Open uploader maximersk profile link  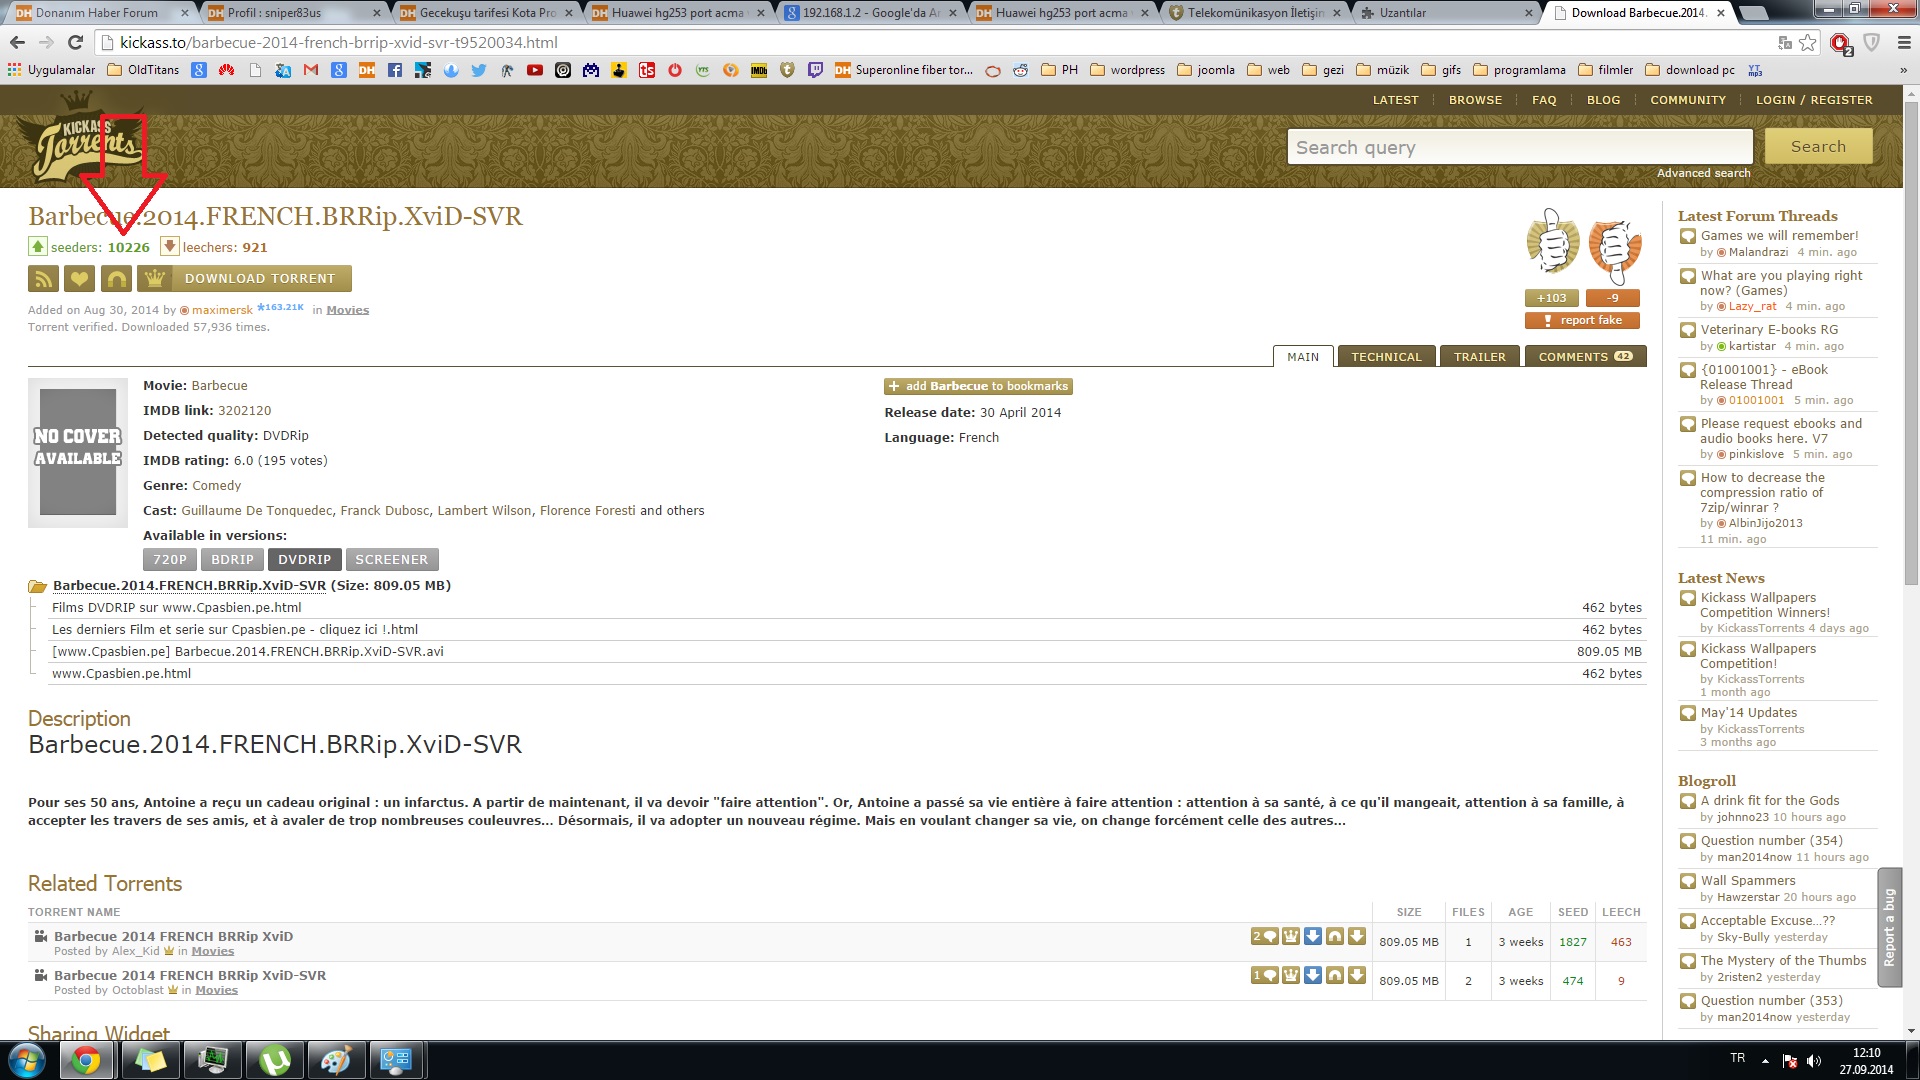[222, 310]
